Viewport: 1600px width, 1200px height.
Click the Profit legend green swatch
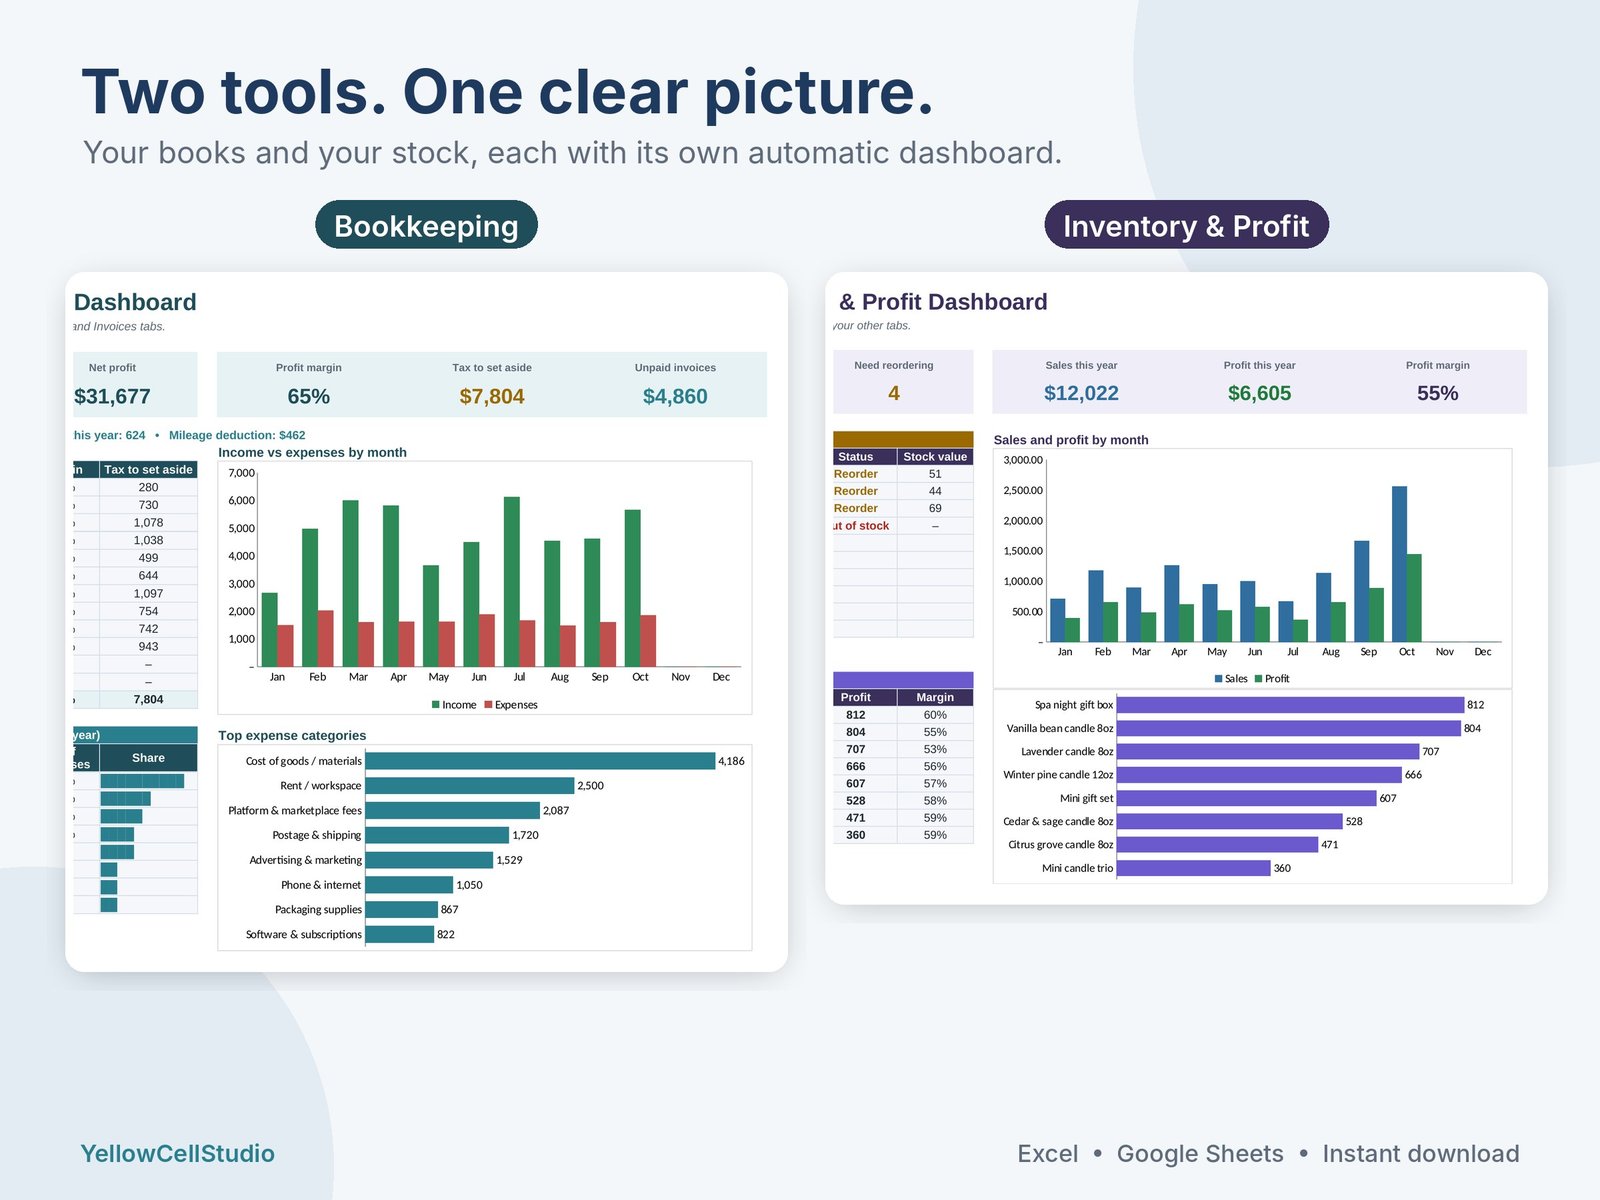[x=1258, y=679]
